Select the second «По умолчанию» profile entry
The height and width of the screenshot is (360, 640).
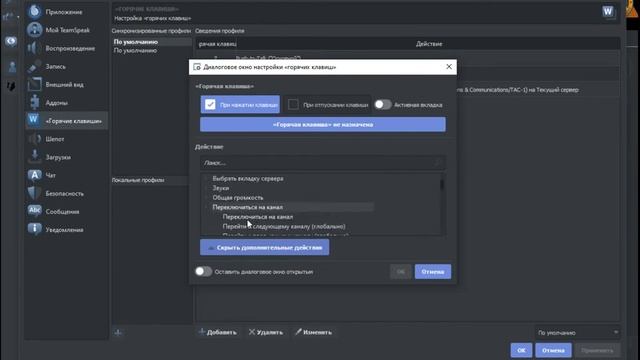pos(135,51)
